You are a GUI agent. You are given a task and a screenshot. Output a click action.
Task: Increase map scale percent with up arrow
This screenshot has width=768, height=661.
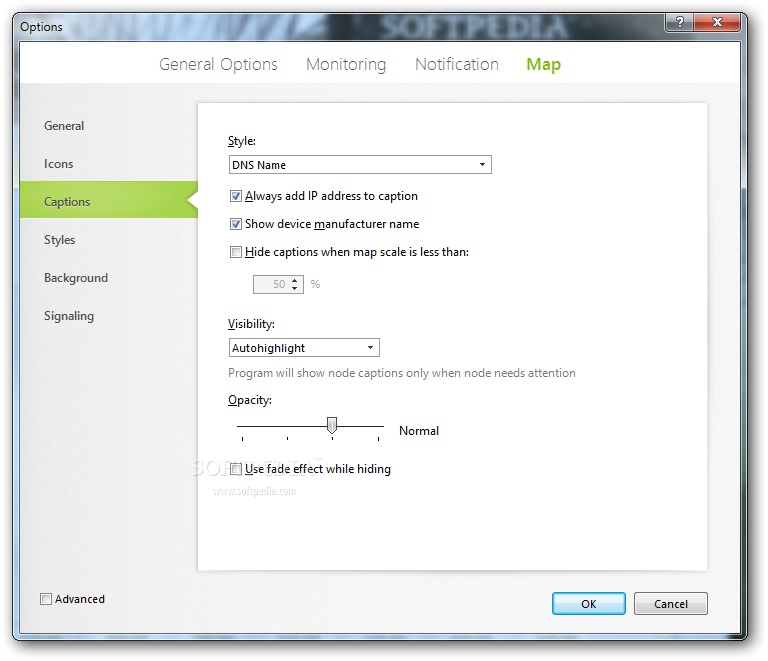click(295, 281)
